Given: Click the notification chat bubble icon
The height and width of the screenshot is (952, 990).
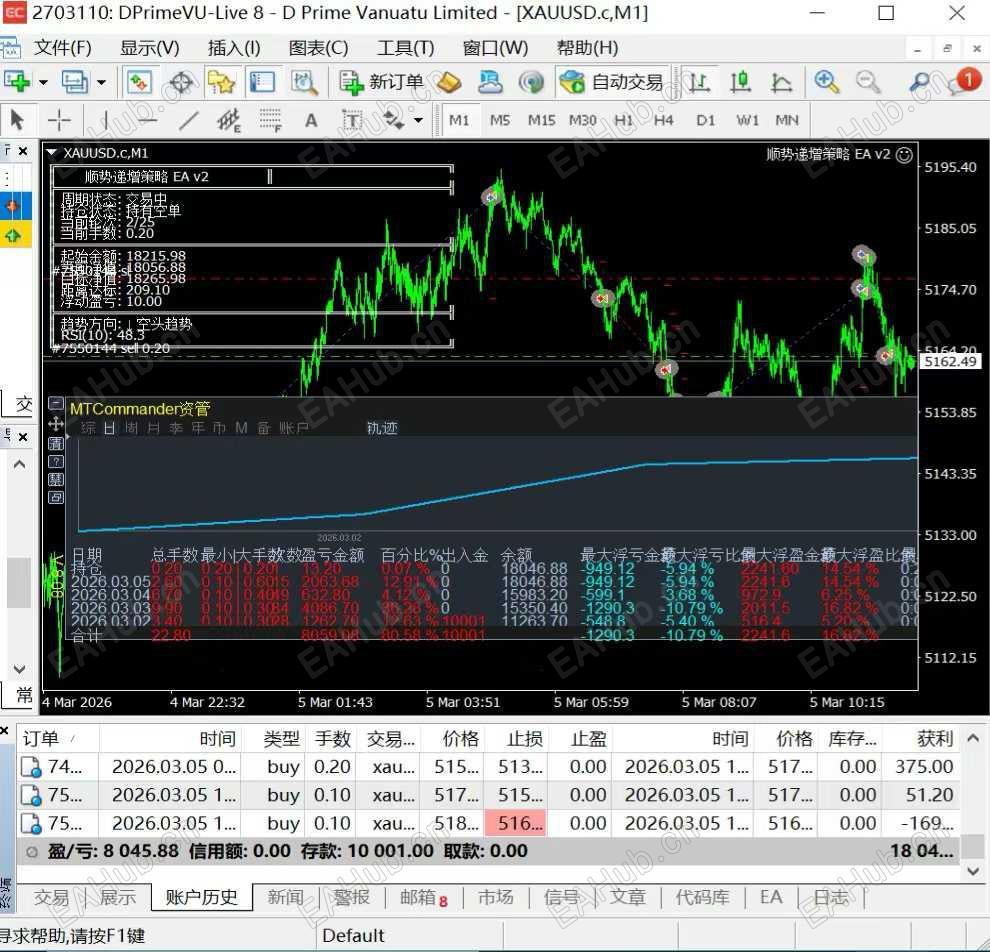Looking at the screenshot, I should point(963,82).
